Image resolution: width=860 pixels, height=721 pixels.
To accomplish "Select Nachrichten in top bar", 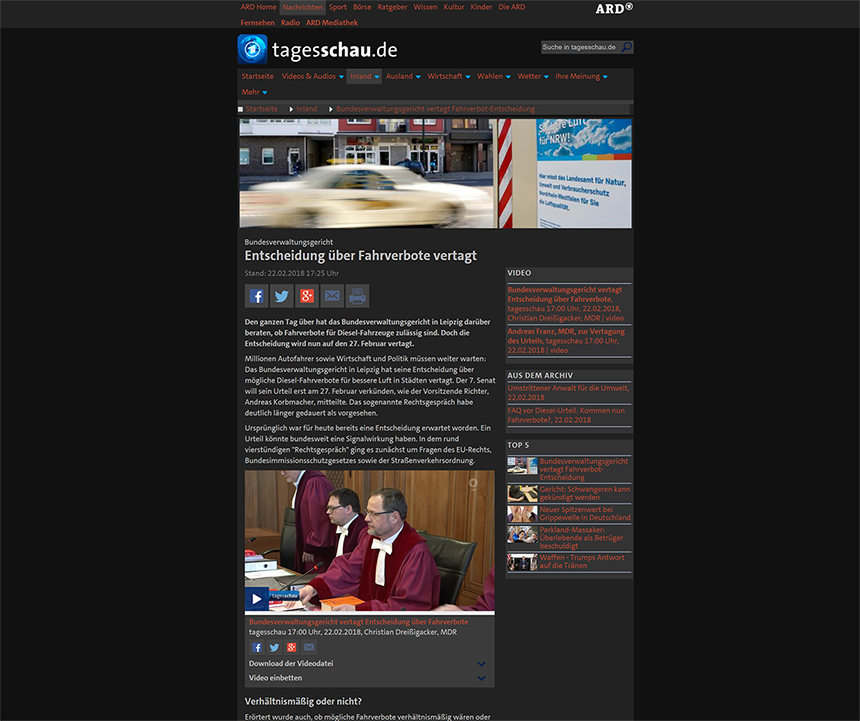I will point(303,7).
